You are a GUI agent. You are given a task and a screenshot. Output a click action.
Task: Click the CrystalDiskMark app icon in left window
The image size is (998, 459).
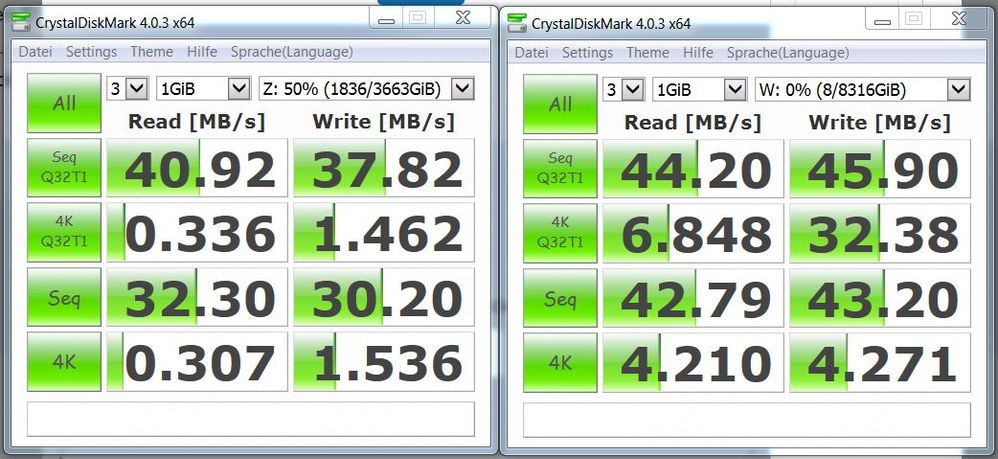pos(22,22)
